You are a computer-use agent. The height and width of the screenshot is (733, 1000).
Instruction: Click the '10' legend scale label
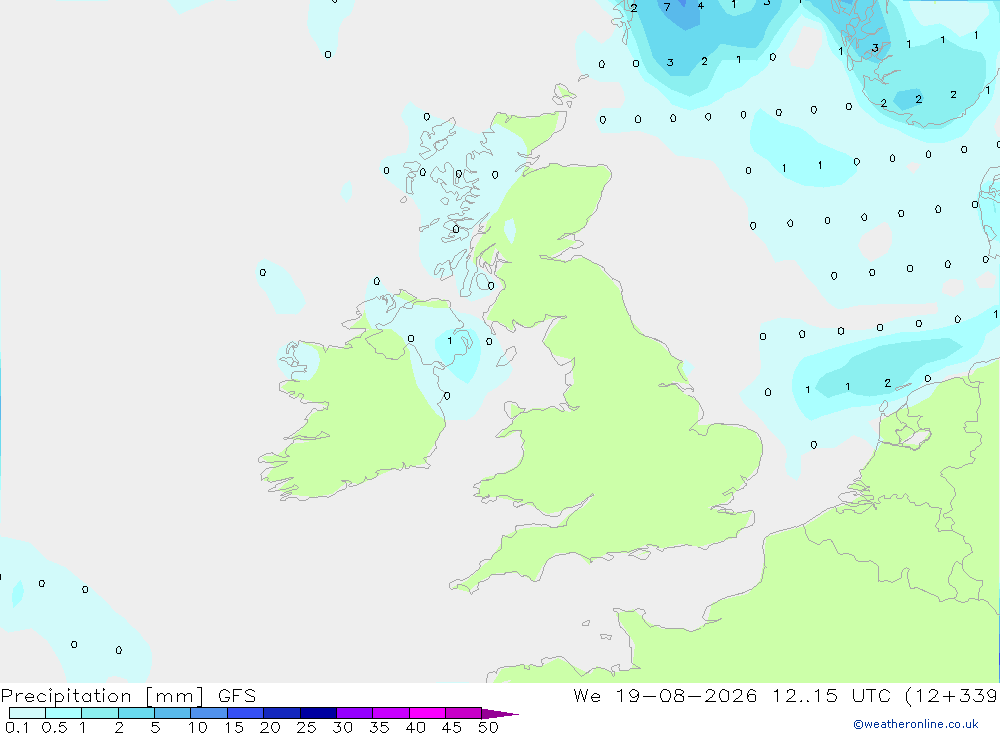pyautogui.click(x=198, y=727)
